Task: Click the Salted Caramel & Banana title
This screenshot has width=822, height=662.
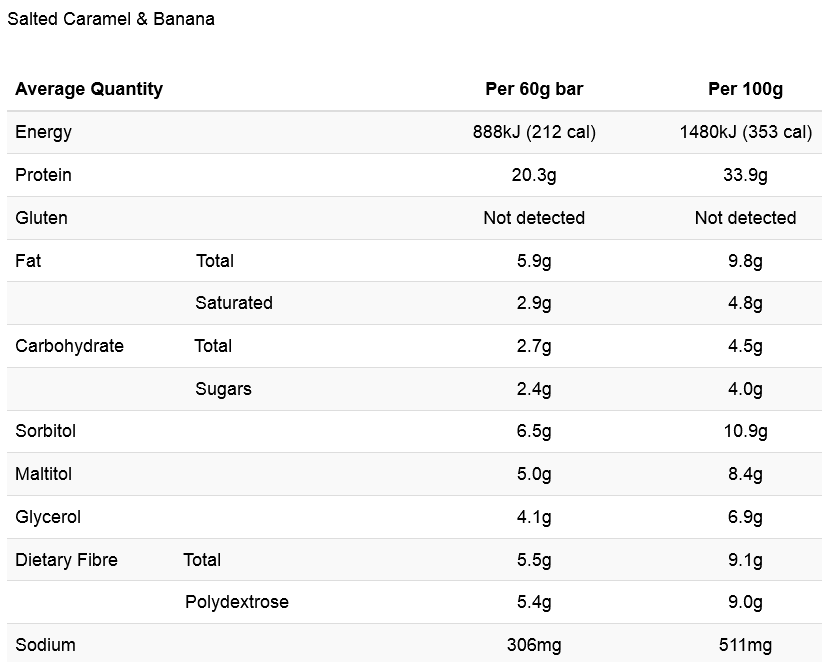Action: pos(111,19)
